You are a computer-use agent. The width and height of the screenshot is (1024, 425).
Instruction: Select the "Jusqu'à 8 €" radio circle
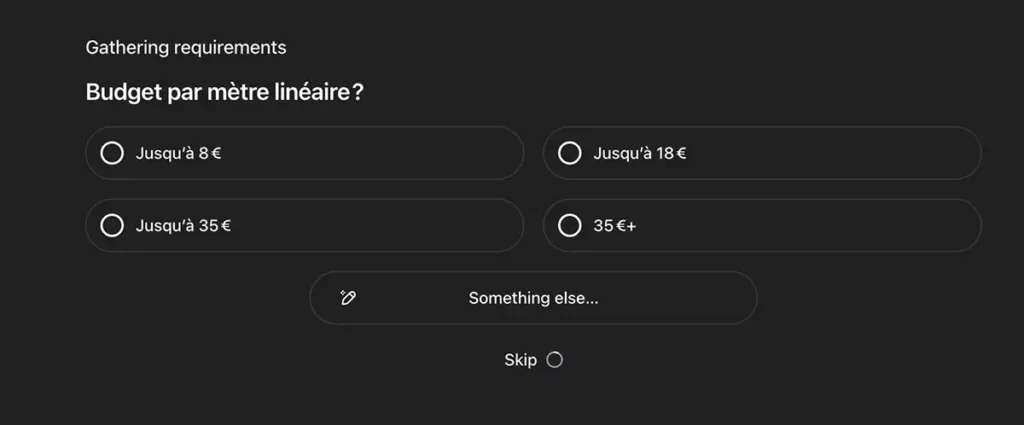click(x=112, y=153)
